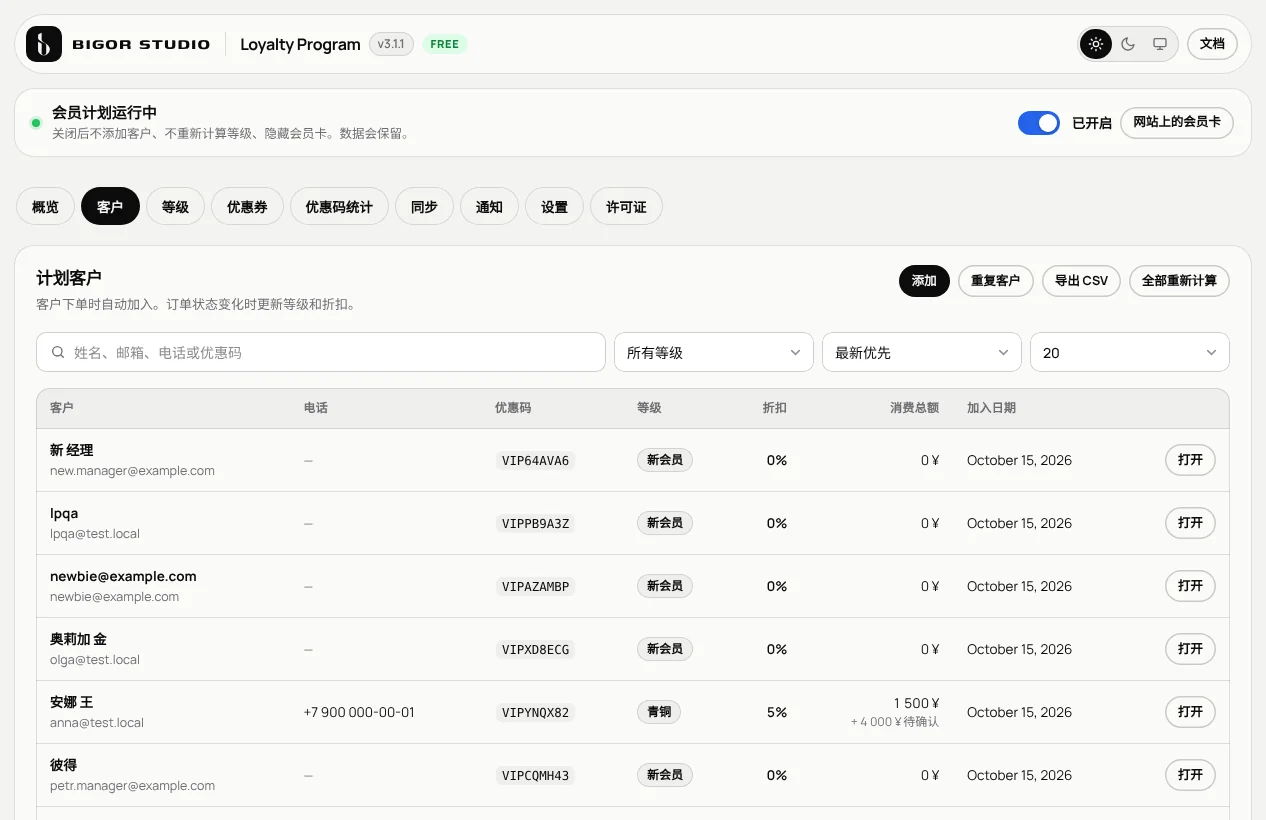This screenshot has width=1266, height=820.
Task: Click the 客户 column header
Action: pyautogui.click(x=62, y=408)
